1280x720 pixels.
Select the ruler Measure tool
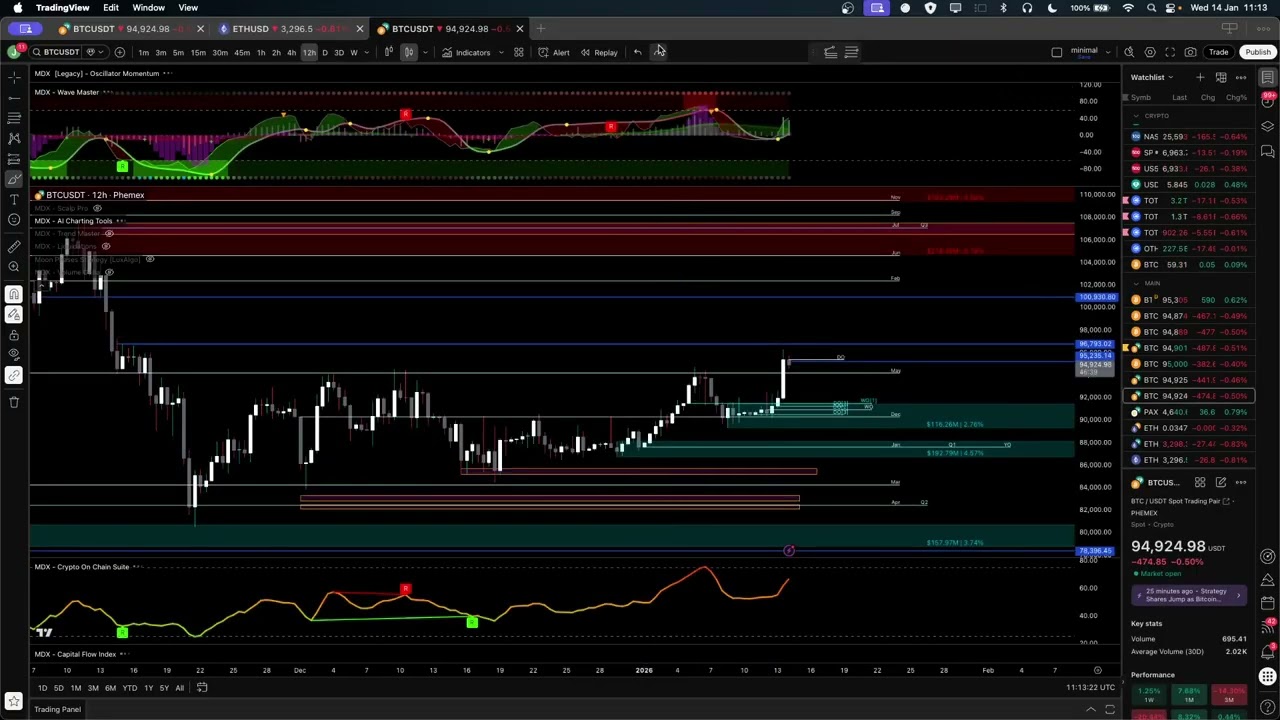click(x=14, y=246)
